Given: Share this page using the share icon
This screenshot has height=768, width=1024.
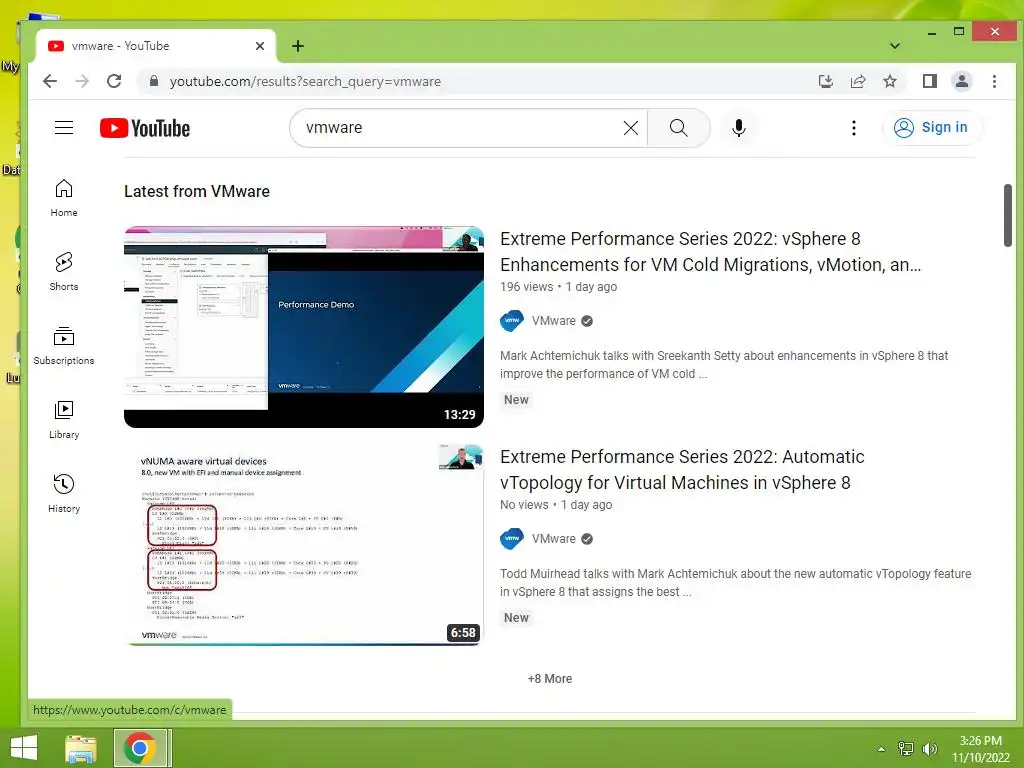Looking at the screenshot, I should pyautogui.click(x=857, y=81).
